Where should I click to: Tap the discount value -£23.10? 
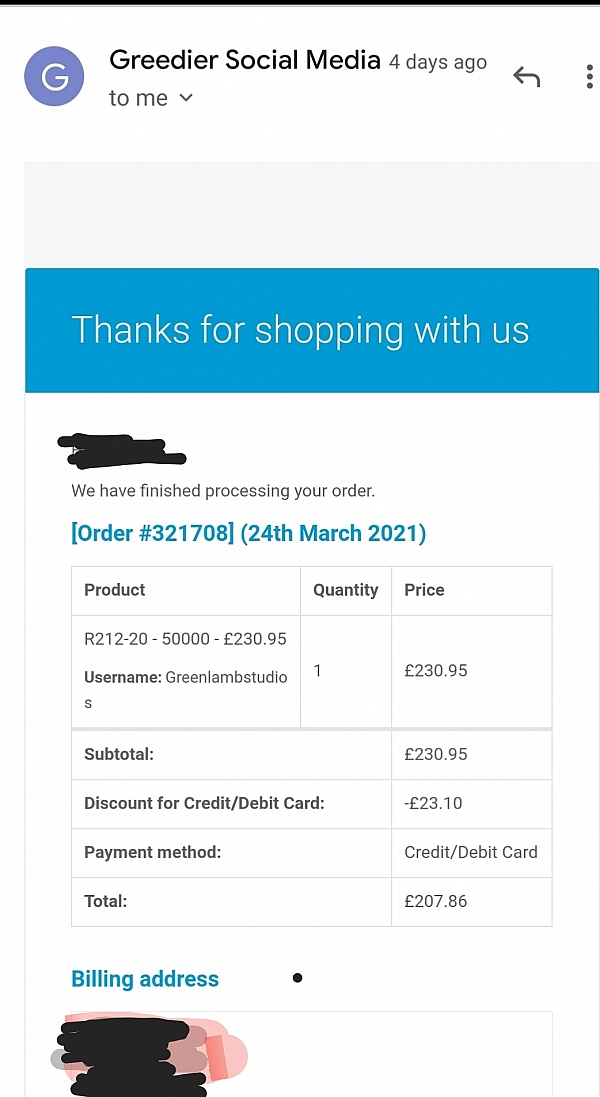[433, 803]
